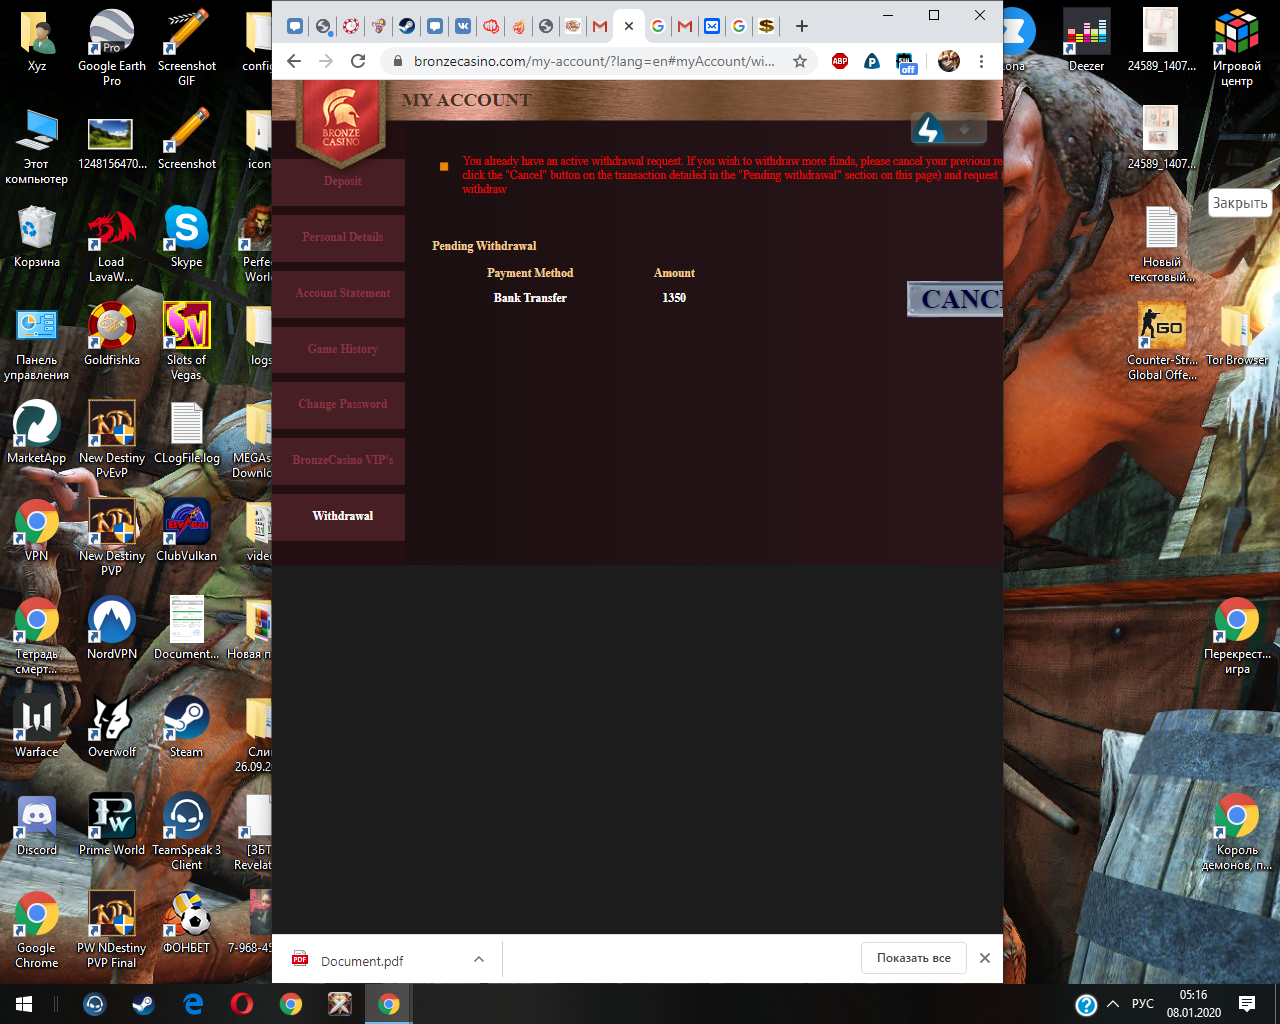This screenshot has height=1024, width=1280.
Task: Select the Overwolf desktop icon
Action: tap(112, 727)
